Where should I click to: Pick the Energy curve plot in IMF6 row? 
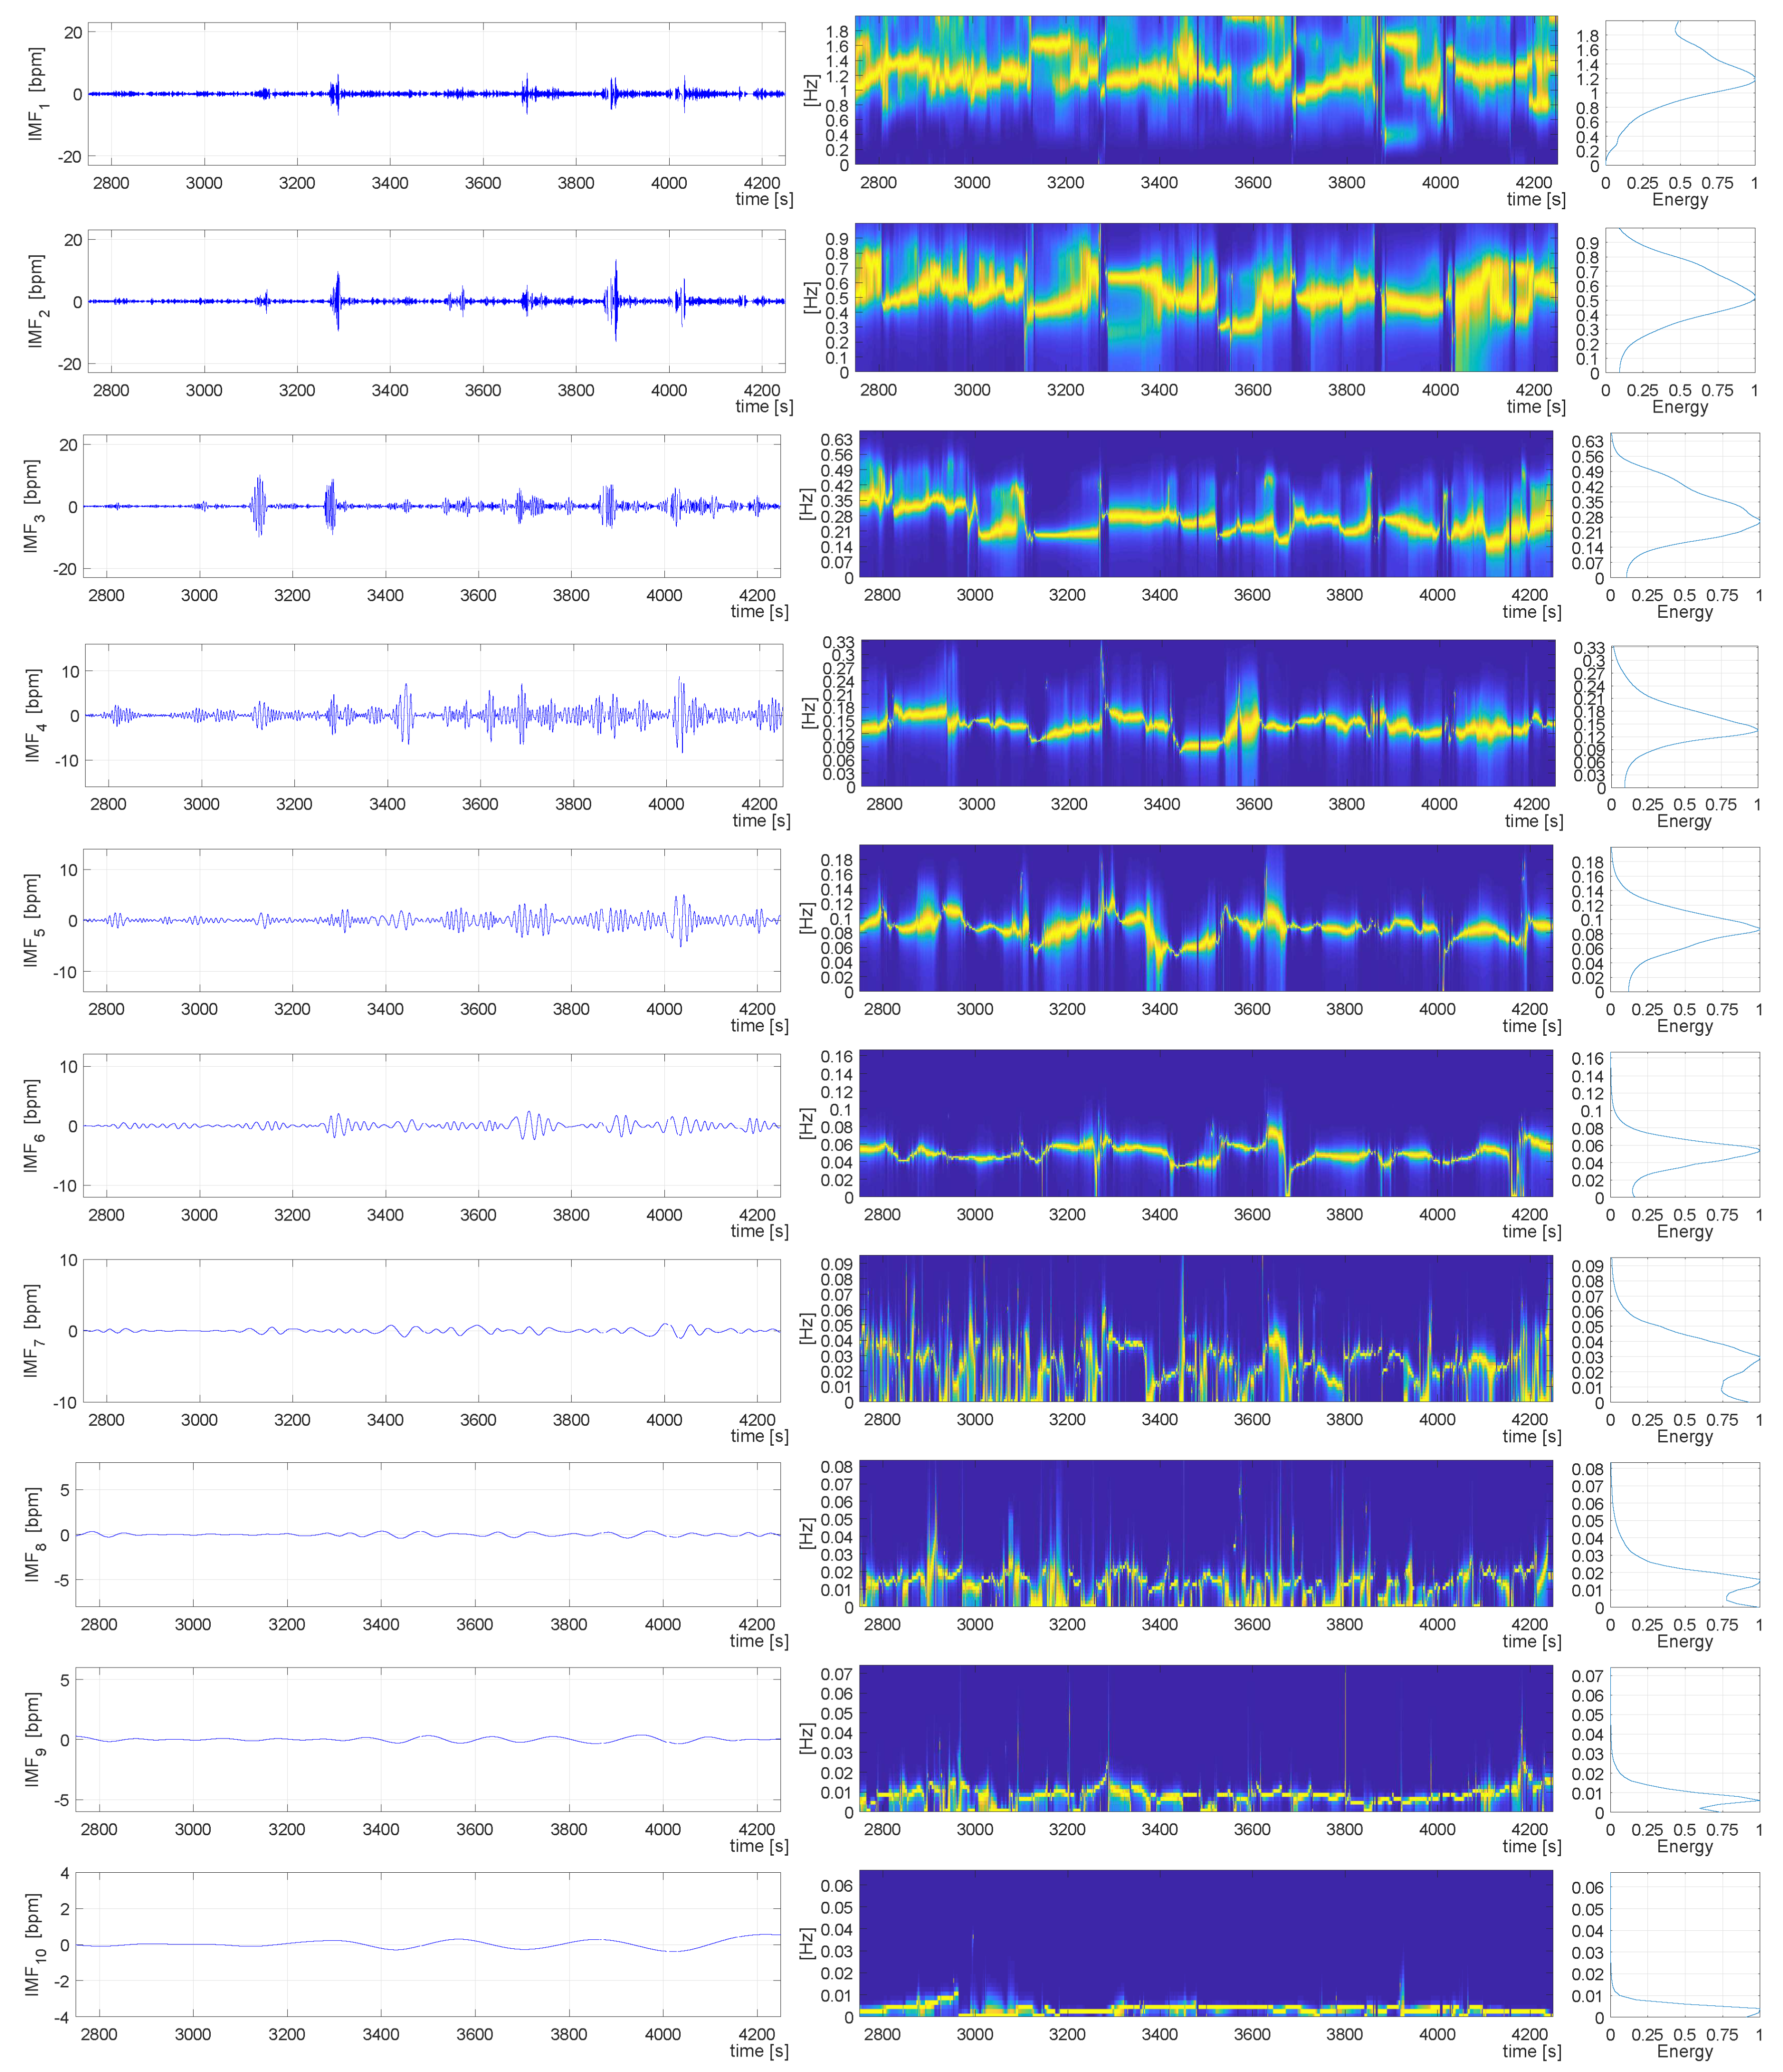(1685, 1125)
